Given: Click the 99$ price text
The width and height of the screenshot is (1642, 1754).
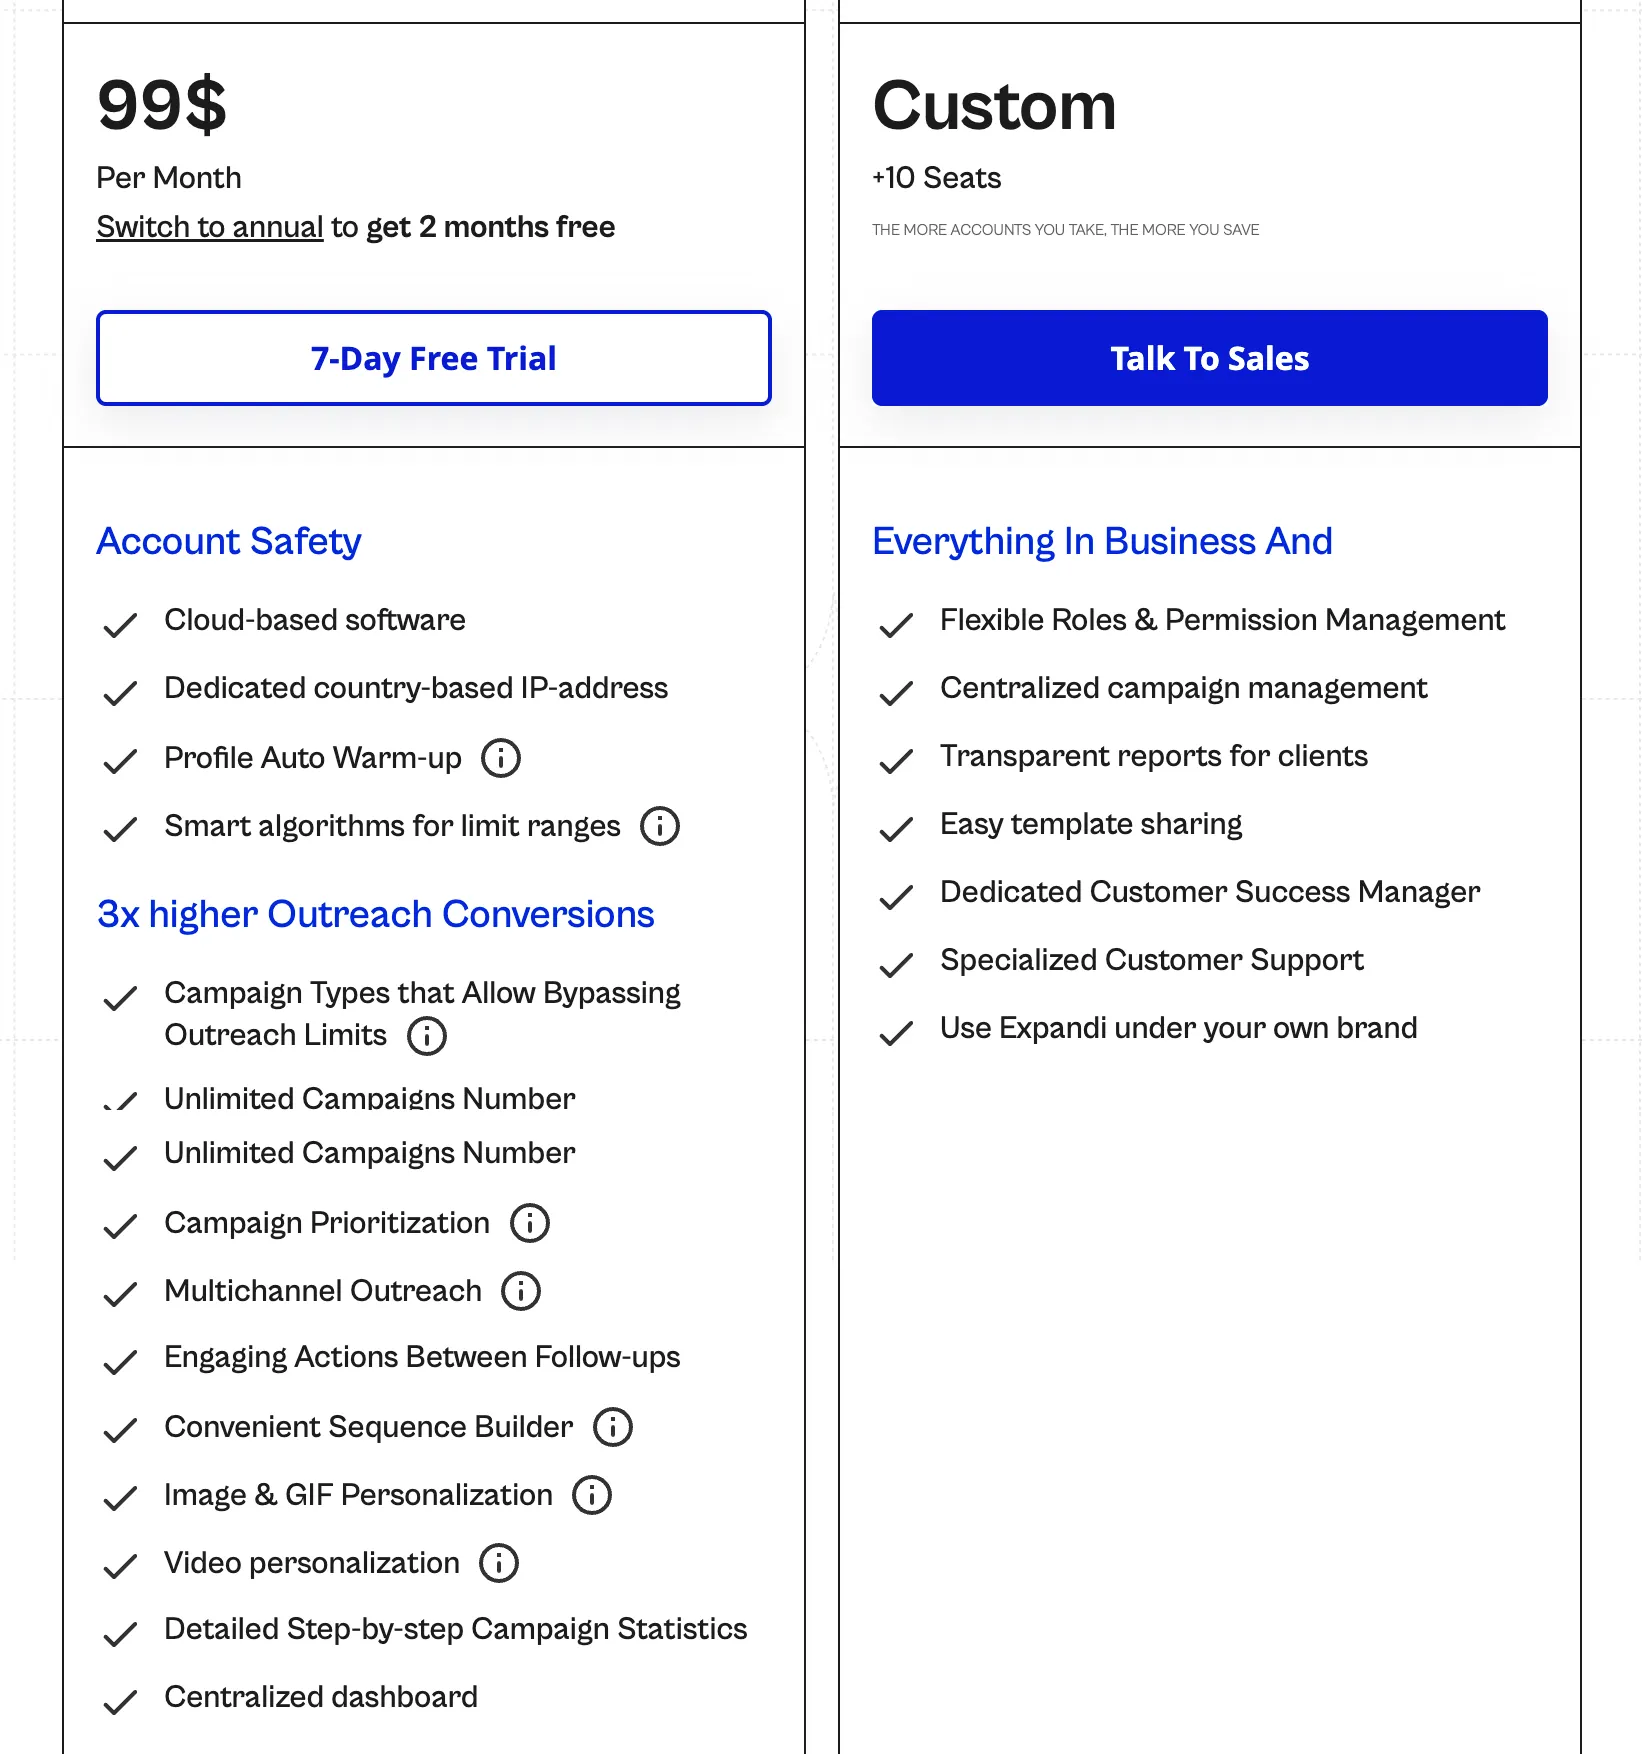Looking at the screenshot, I should (x=162, y=105).
